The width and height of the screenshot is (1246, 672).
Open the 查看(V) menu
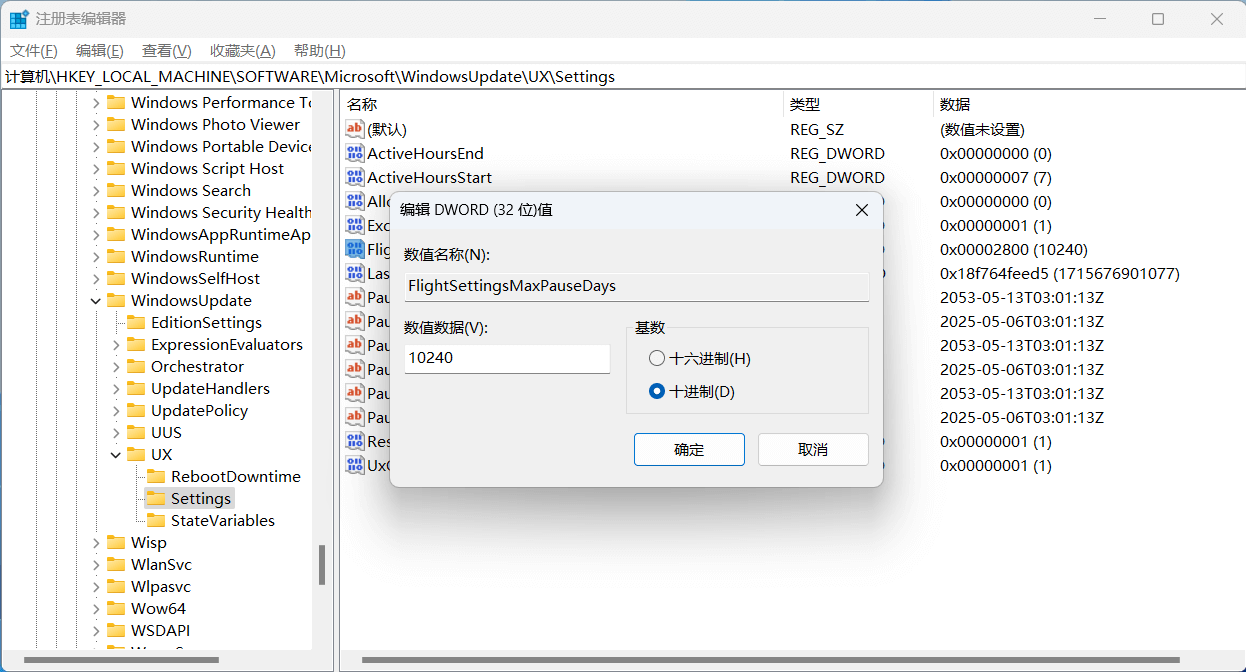(x=167, y=51)
